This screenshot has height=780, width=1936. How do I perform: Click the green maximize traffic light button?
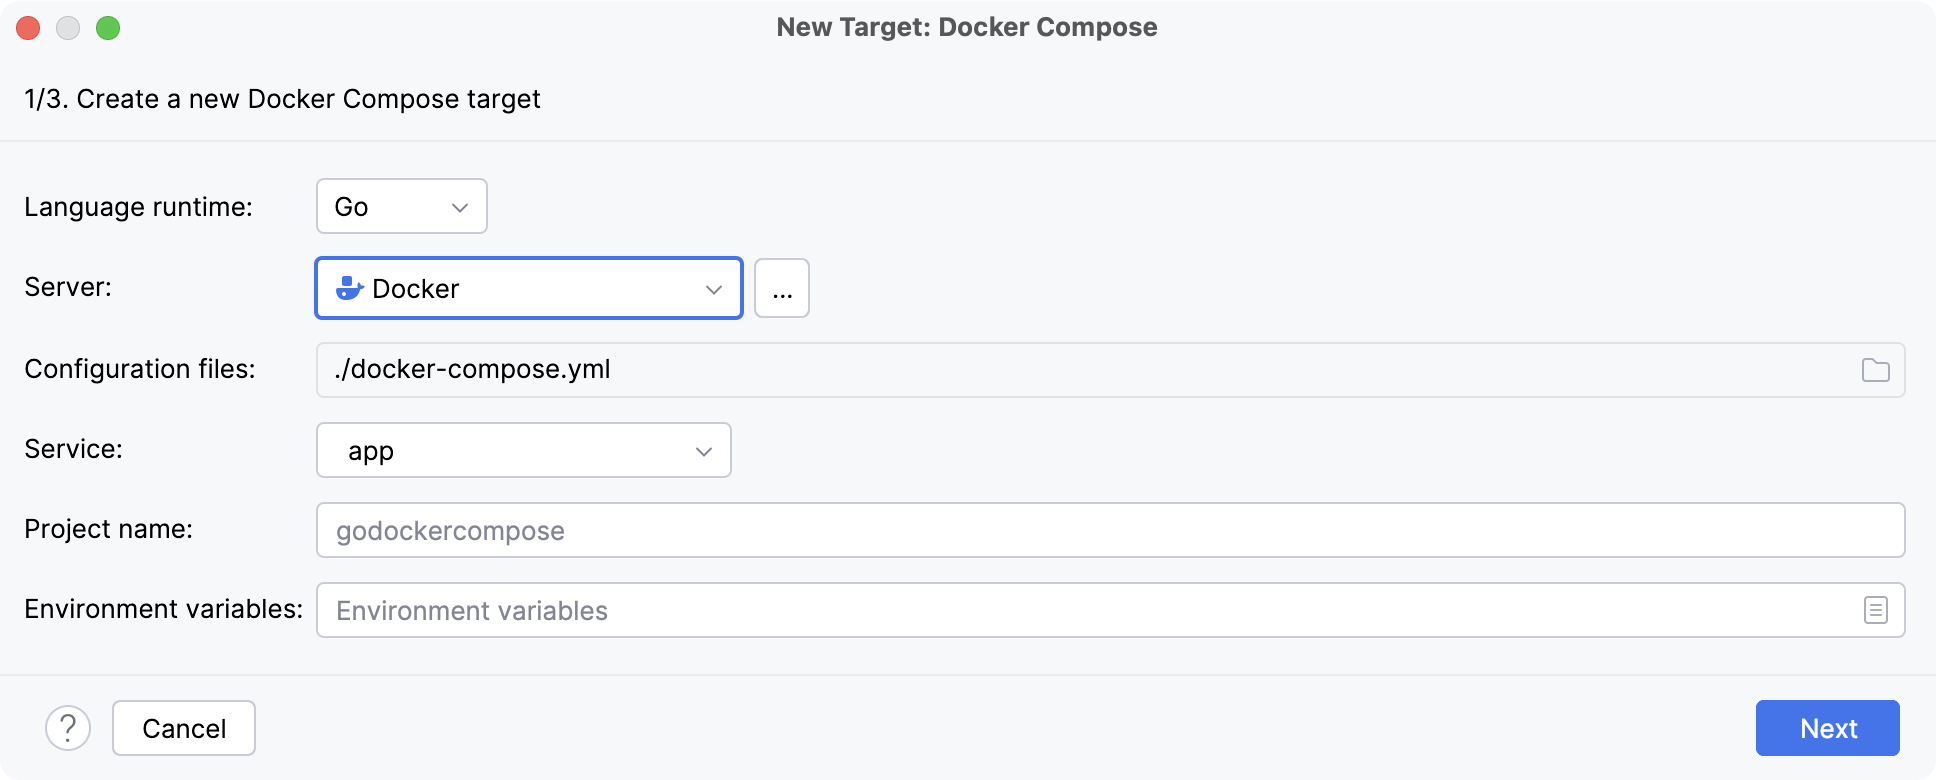point(110,28)
